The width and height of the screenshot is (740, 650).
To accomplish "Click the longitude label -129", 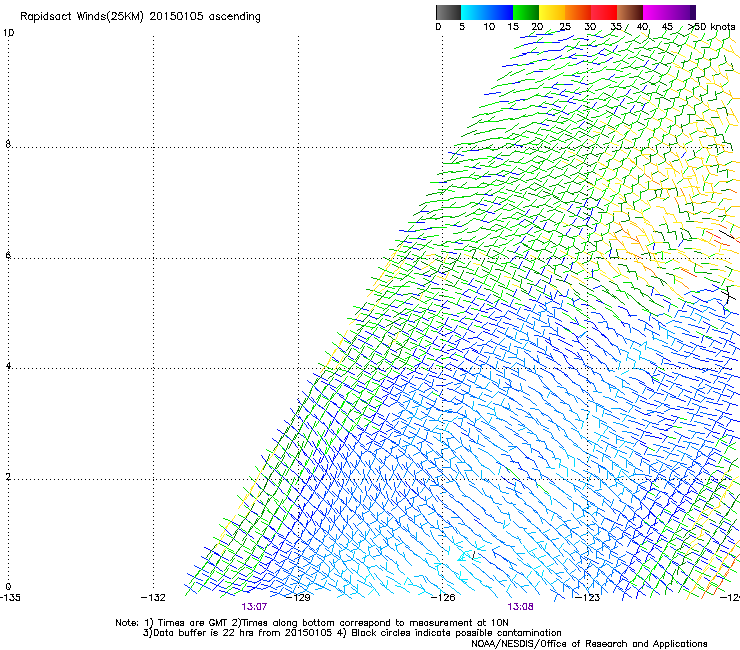I will tap(298, 598).
